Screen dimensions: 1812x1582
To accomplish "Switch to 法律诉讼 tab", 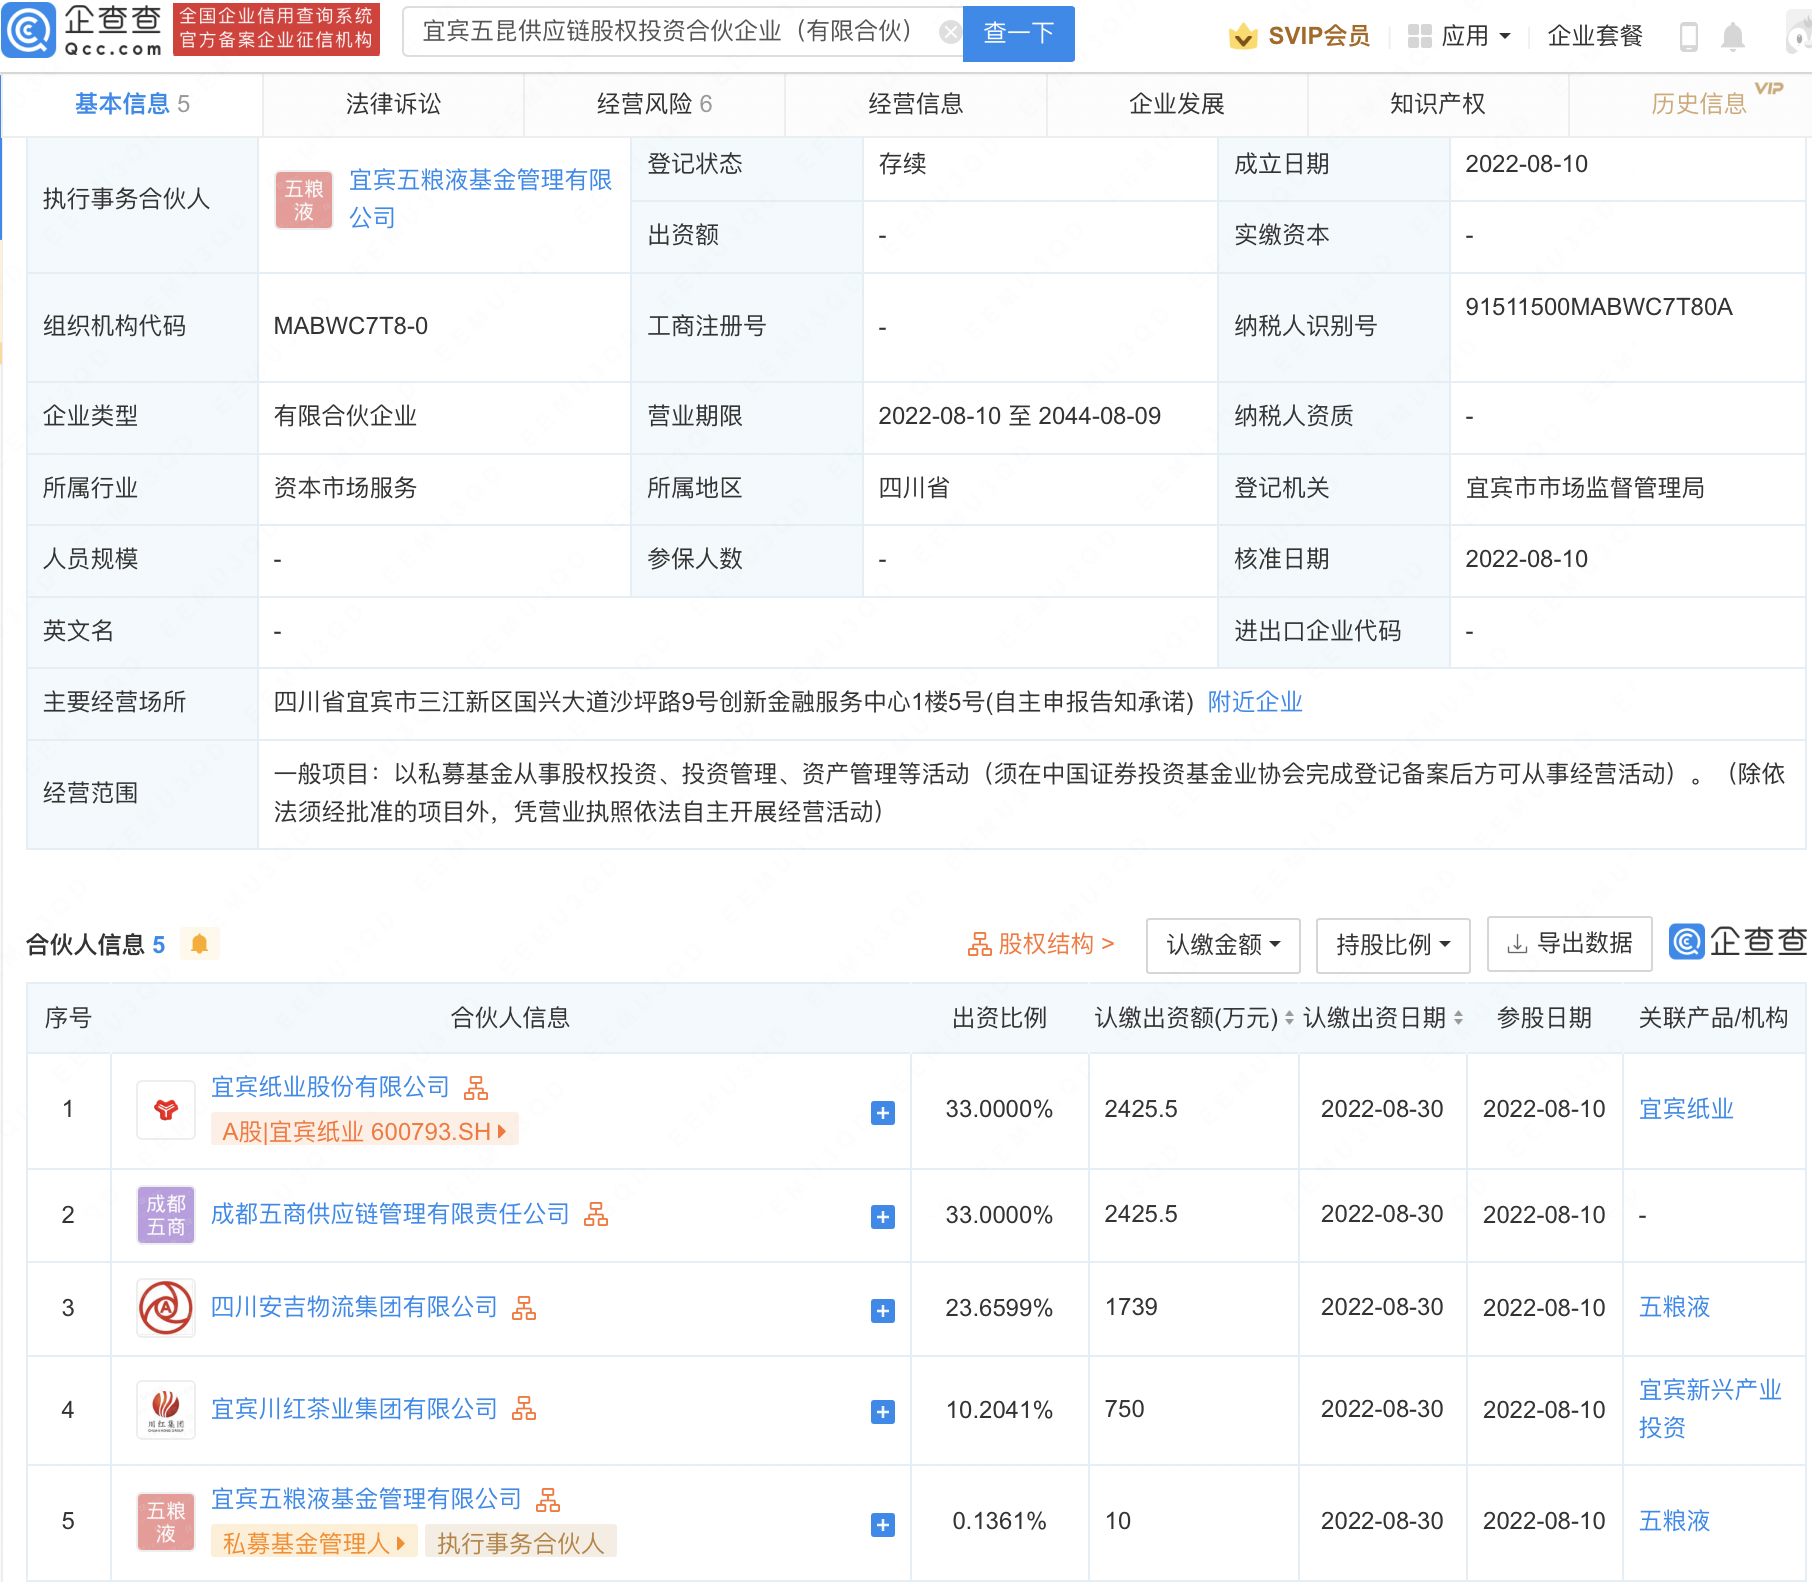I will point(393,104).
